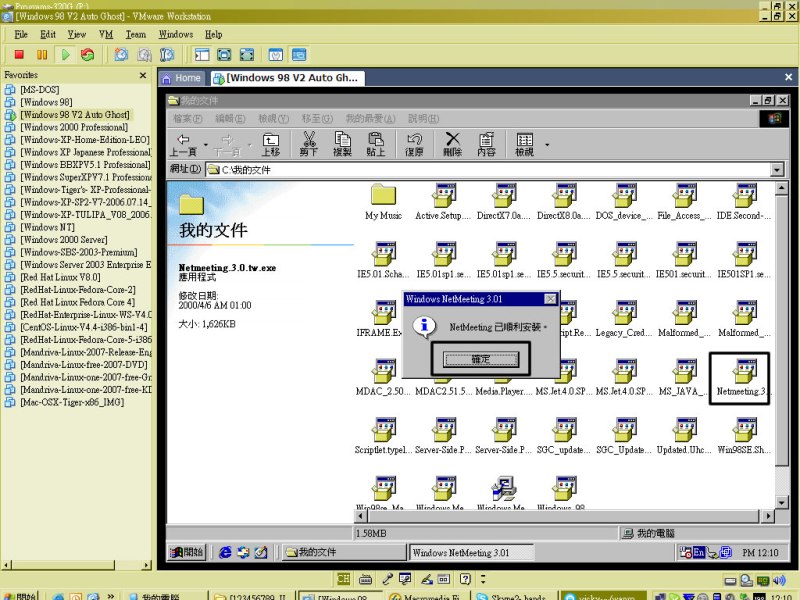This screenshot has width=800, height=600.
Task: Open the VMware Snapshot Manager icon
Action: tap(167, 54)
